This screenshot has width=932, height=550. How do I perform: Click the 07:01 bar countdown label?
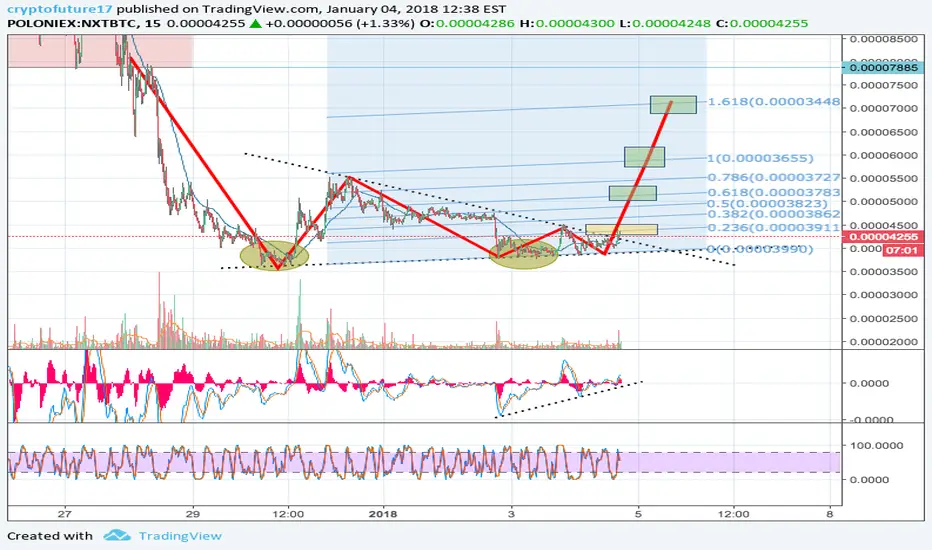click(x=902, y=250)
